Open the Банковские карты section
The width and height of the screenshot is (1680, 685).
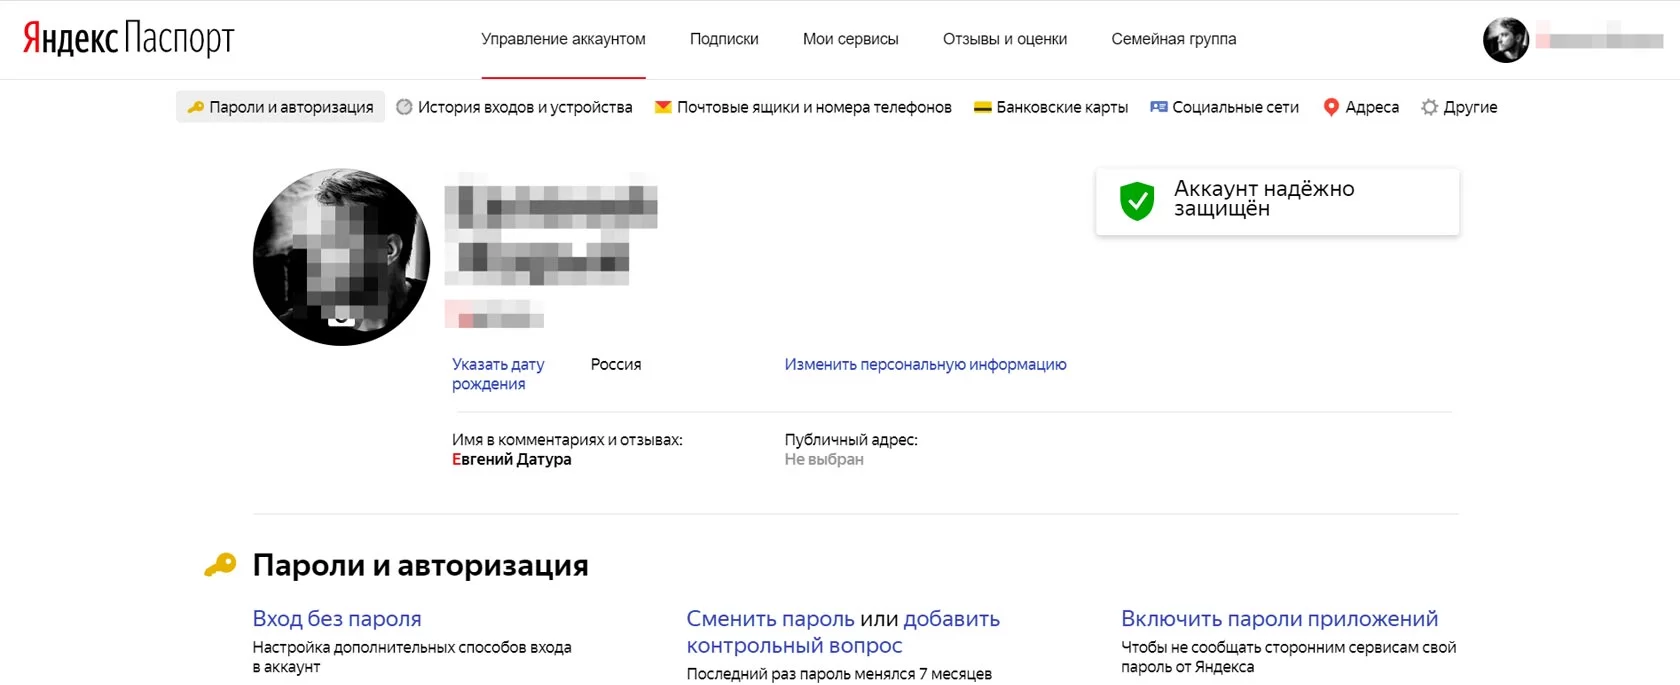click(x=1062, y=107)
